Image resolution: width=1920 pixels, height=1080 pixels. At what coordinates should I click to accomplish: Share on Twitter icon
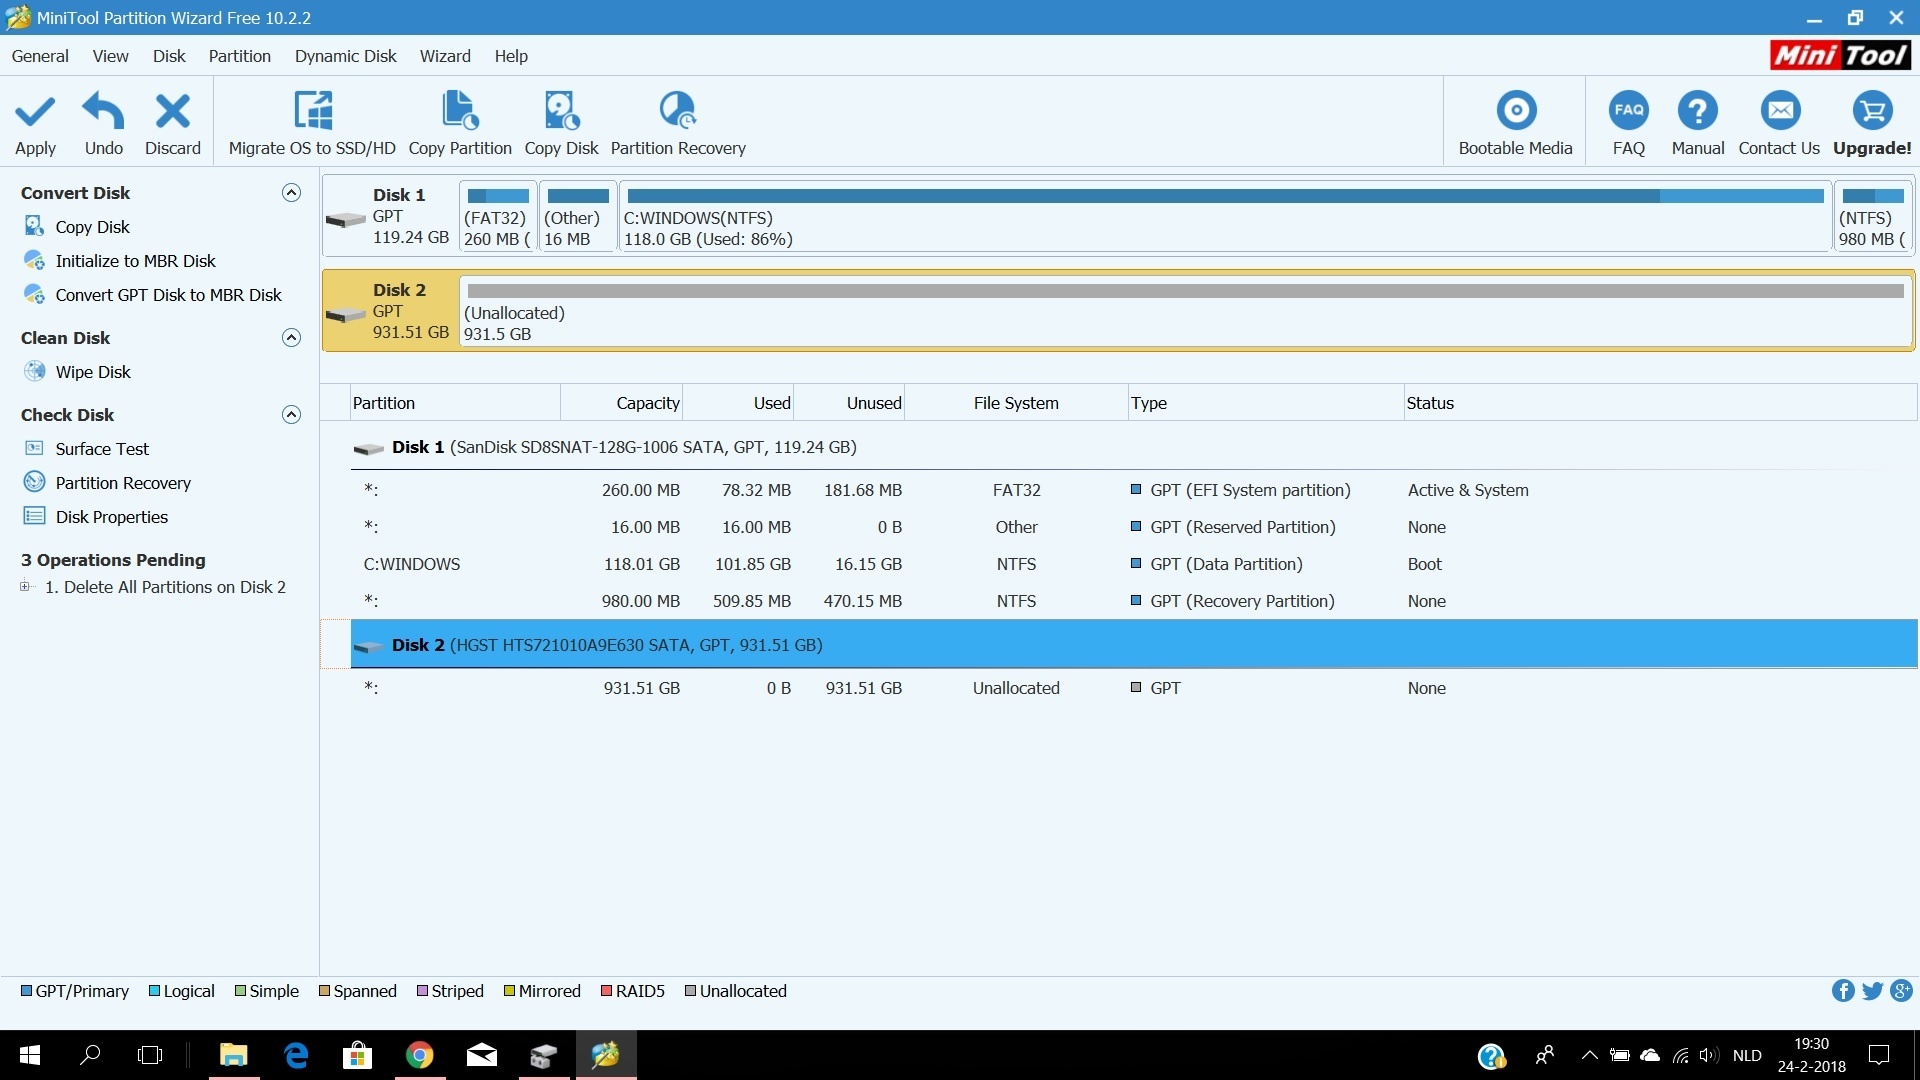[x=1872, y=991]
